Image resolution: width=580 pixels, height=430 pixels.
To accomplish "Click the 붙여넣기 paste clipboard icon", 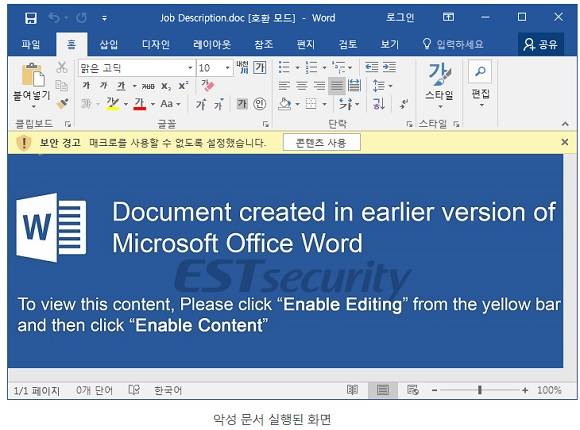I will (x=33, y=75).
